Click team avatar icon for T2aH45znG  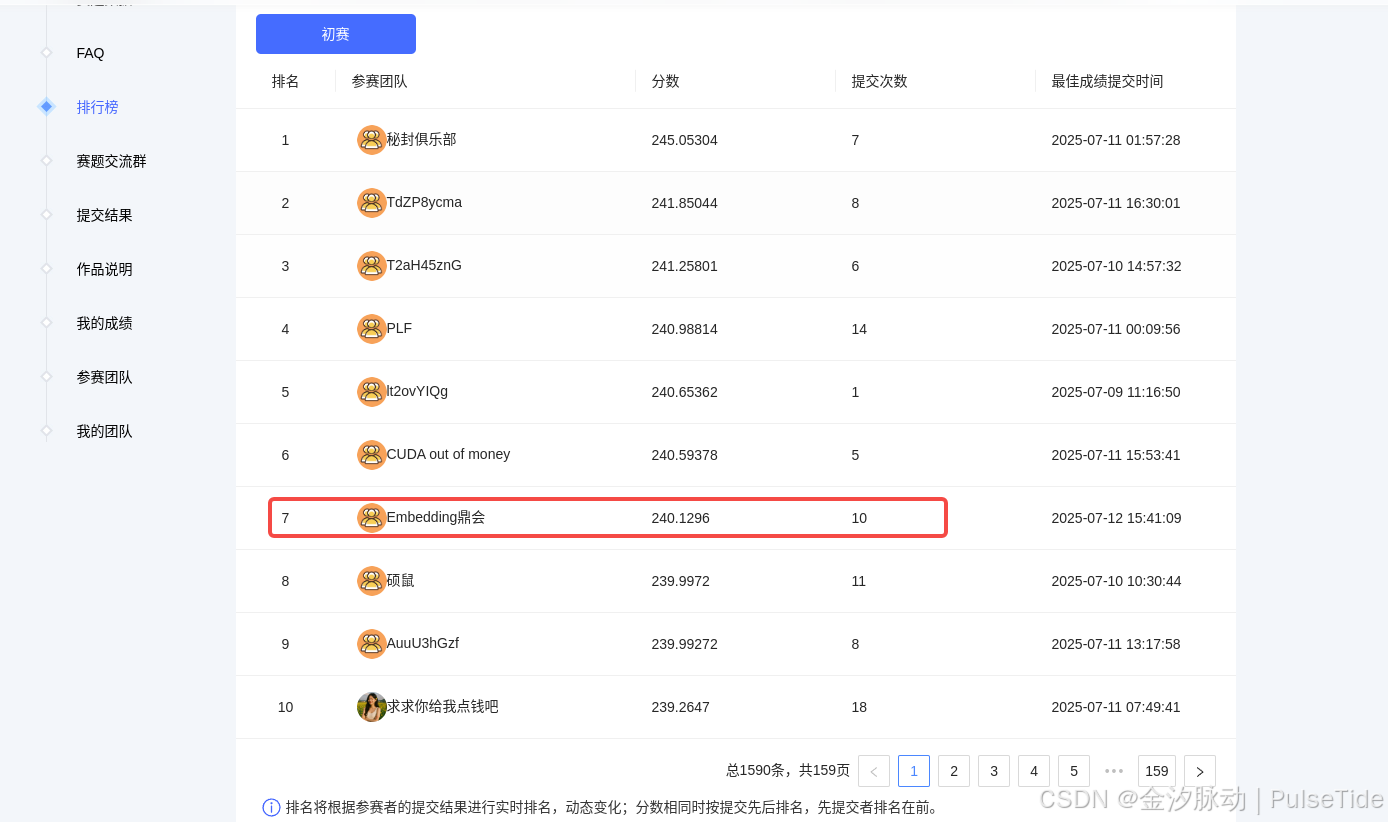(372, 266)
